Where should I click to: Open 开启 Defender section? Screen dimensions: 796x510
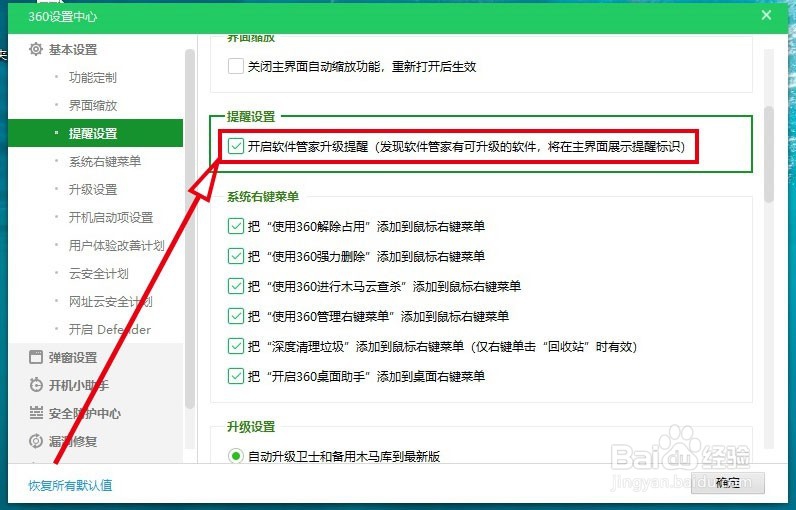(x=110, y=329)
